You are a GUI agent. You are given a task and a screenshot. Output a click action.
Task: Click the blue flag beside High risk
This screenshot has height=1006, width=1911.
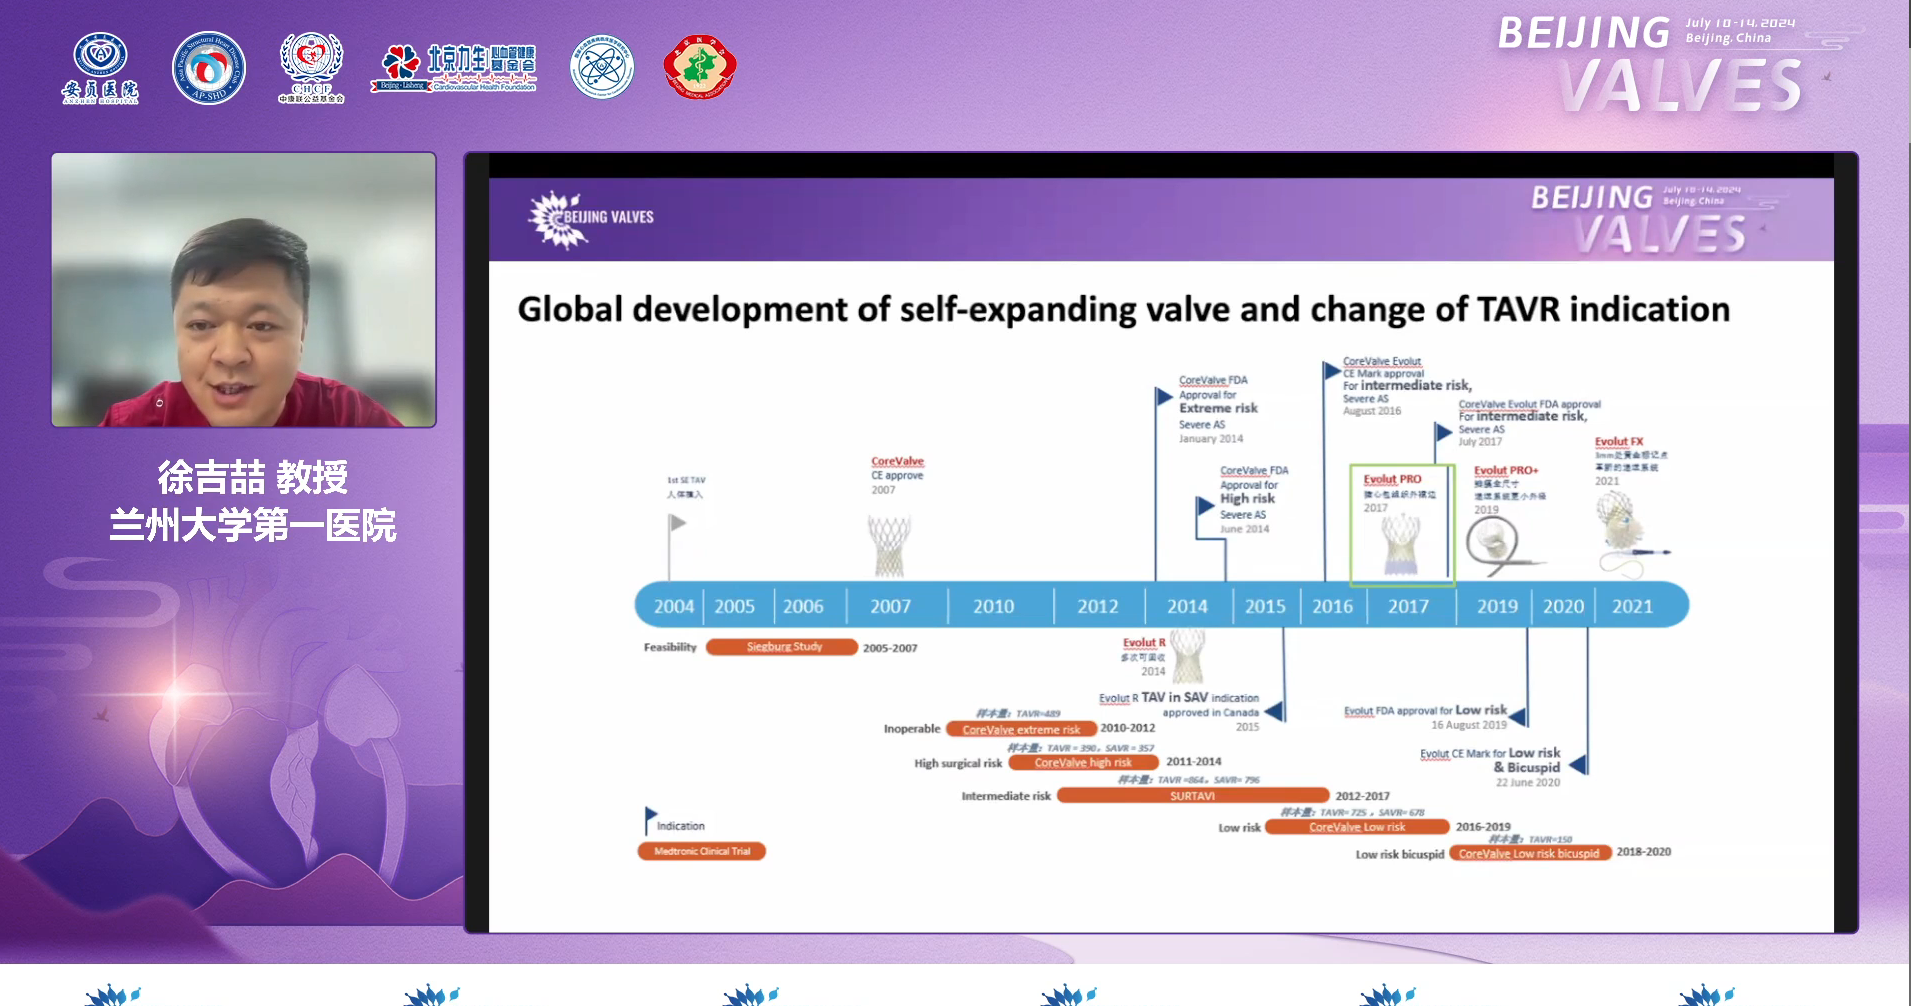click(x=1205, y=506)
